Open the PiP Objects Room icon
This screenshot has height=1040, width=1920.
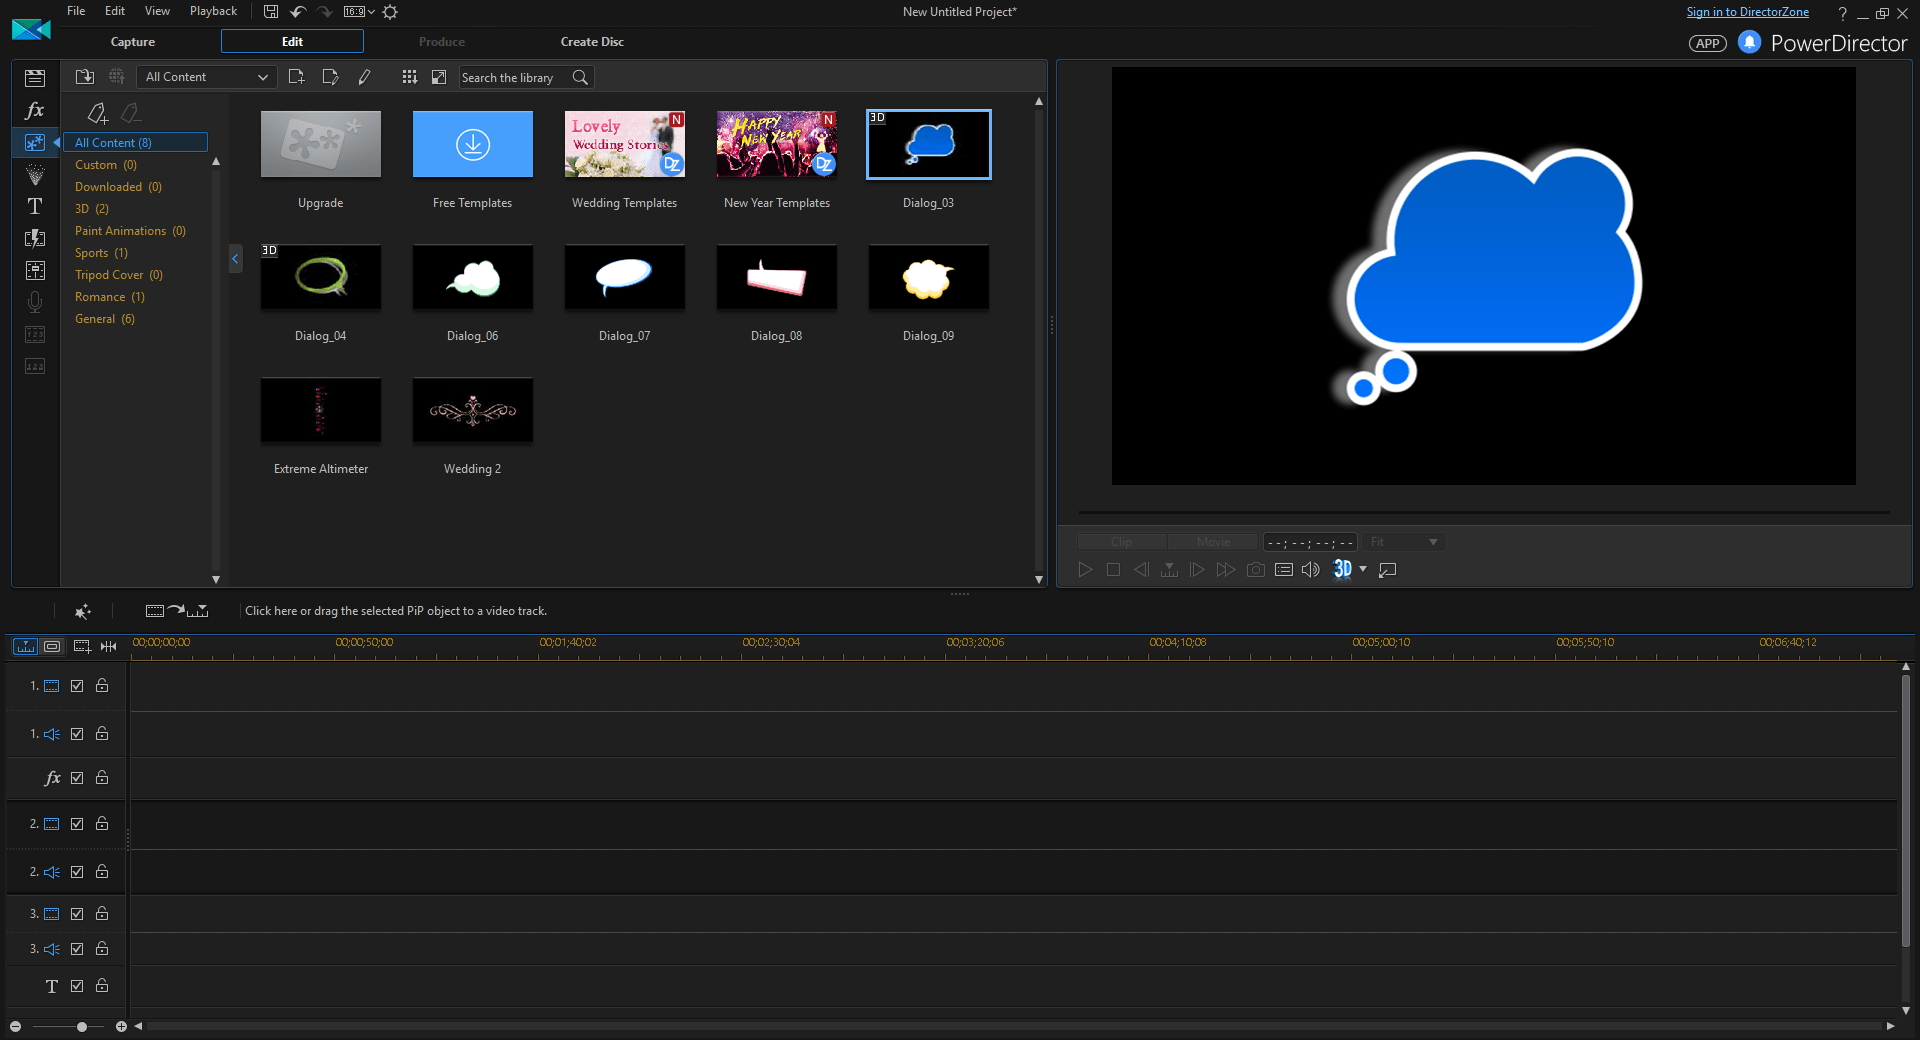point(35,142)
